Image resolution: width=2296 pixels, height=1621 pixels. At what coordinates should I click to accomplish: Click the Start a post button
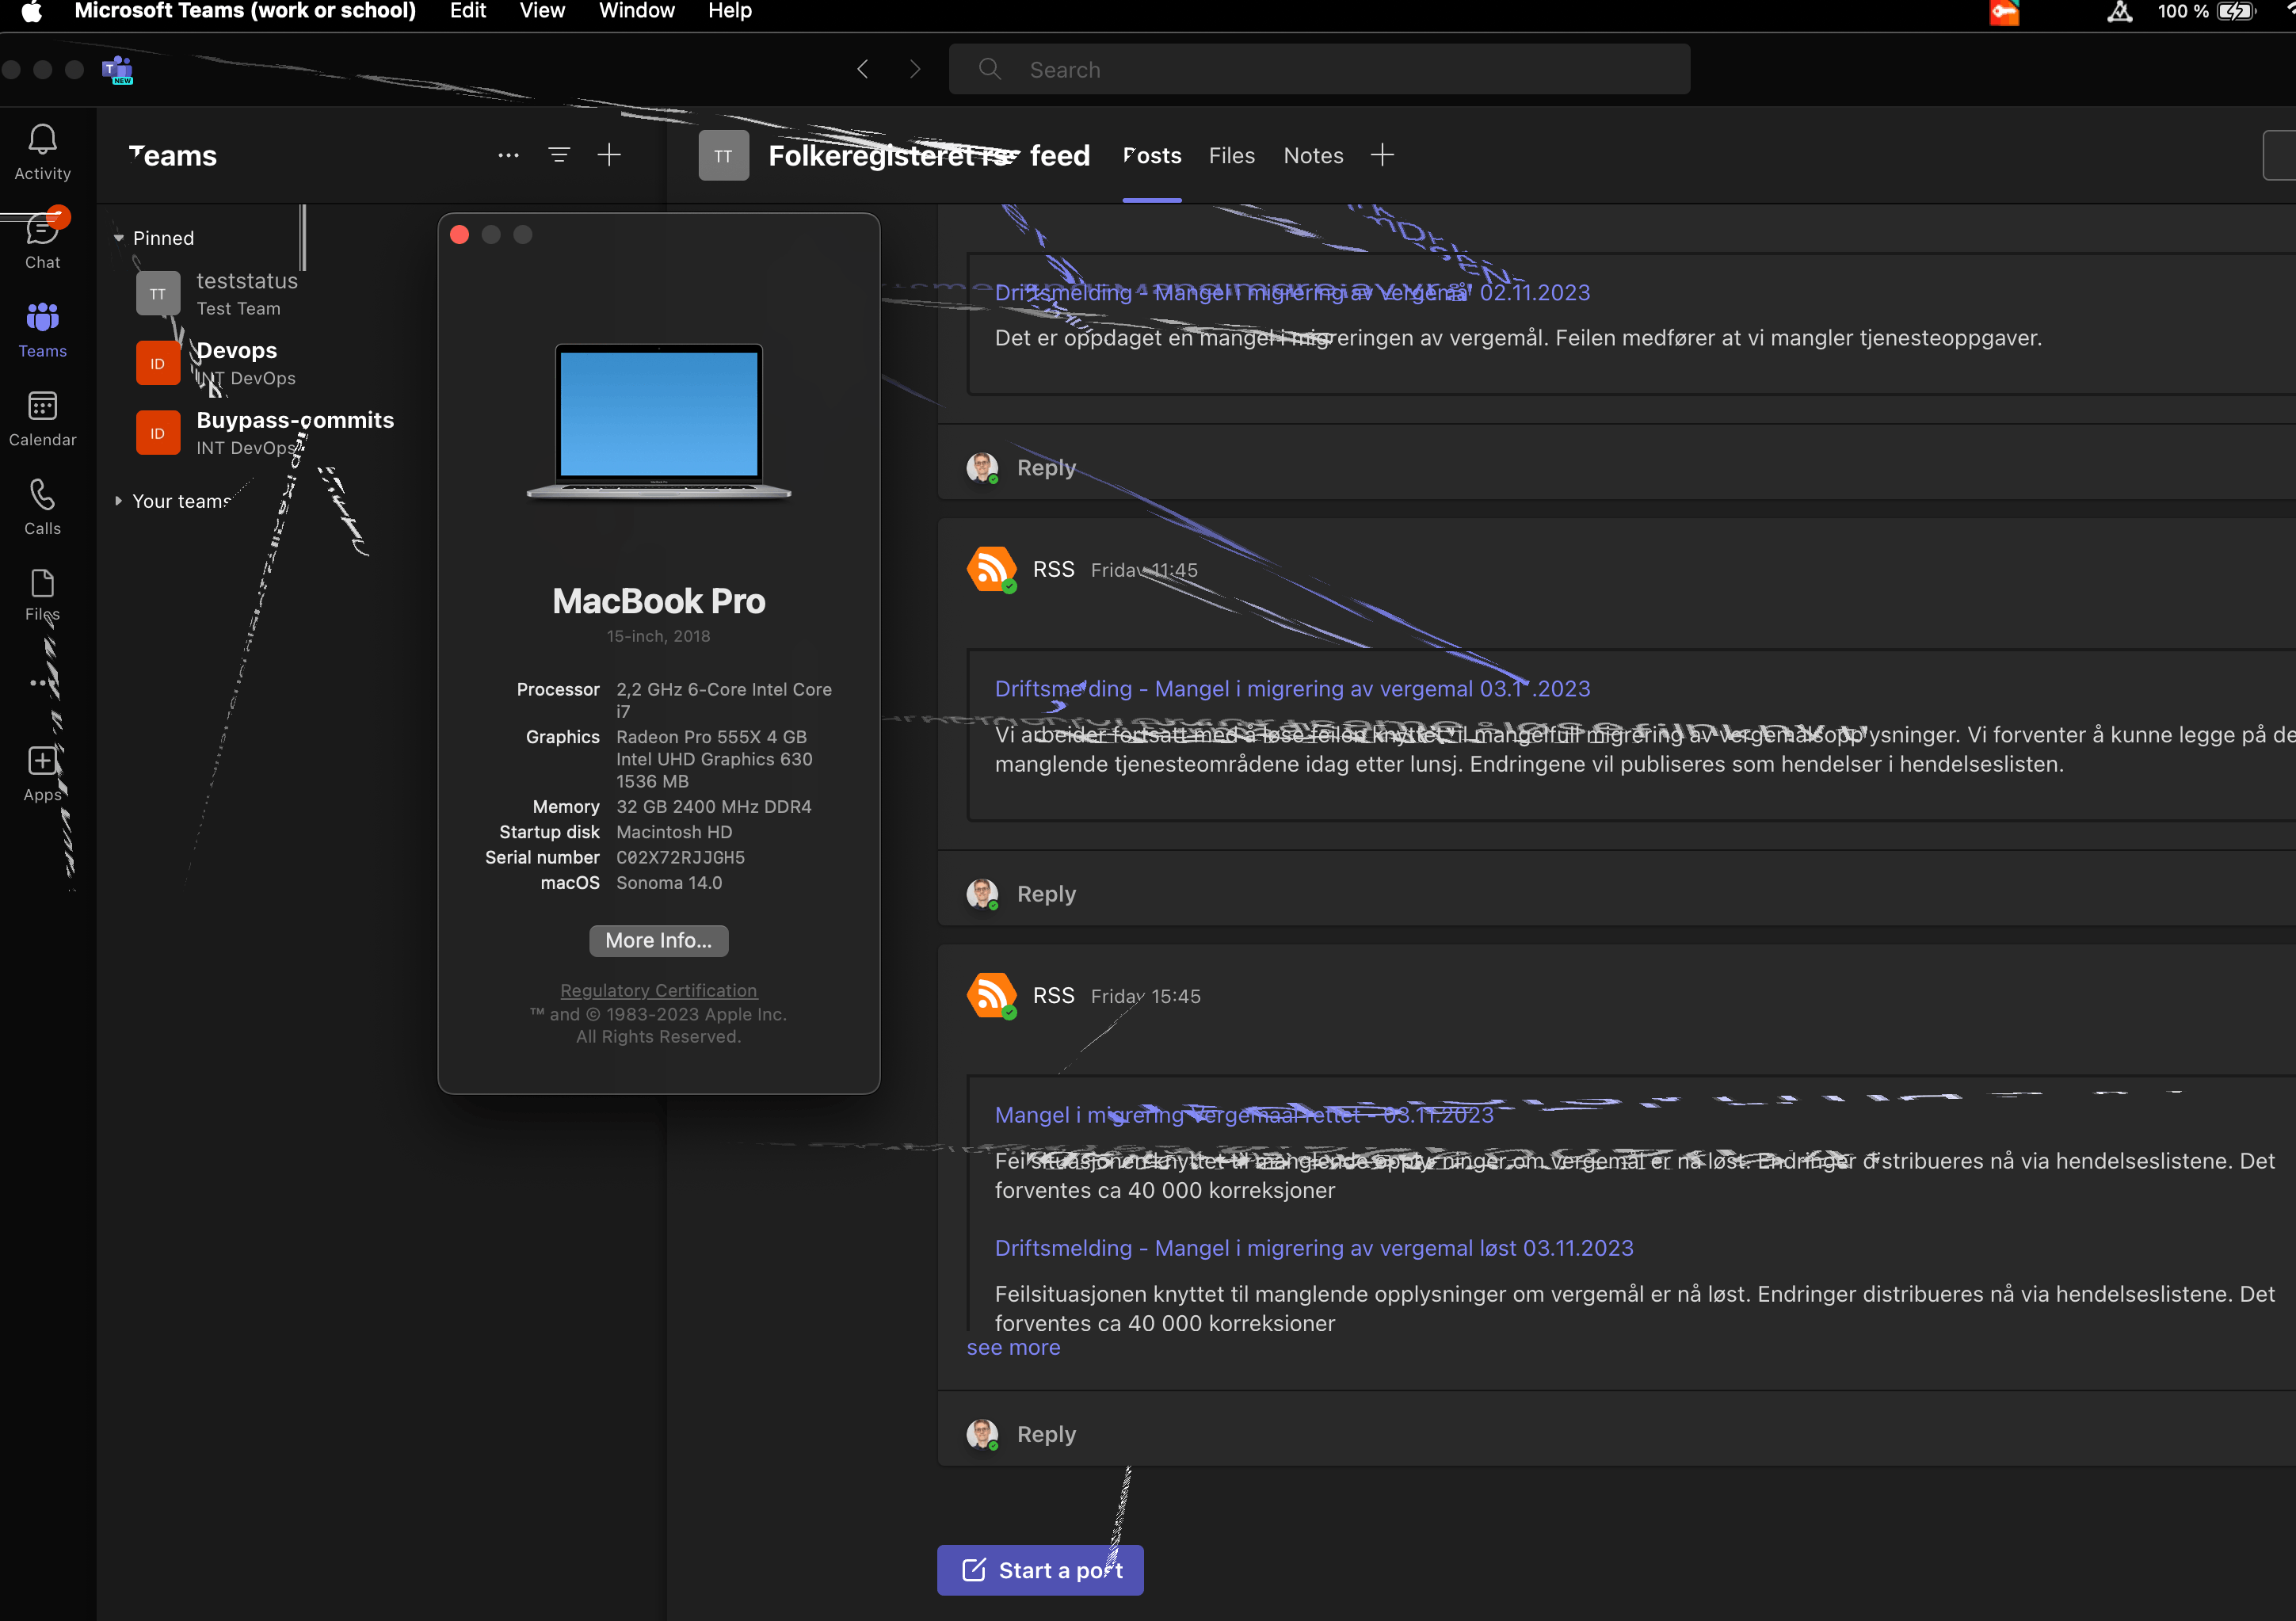pos(1040,1570)
